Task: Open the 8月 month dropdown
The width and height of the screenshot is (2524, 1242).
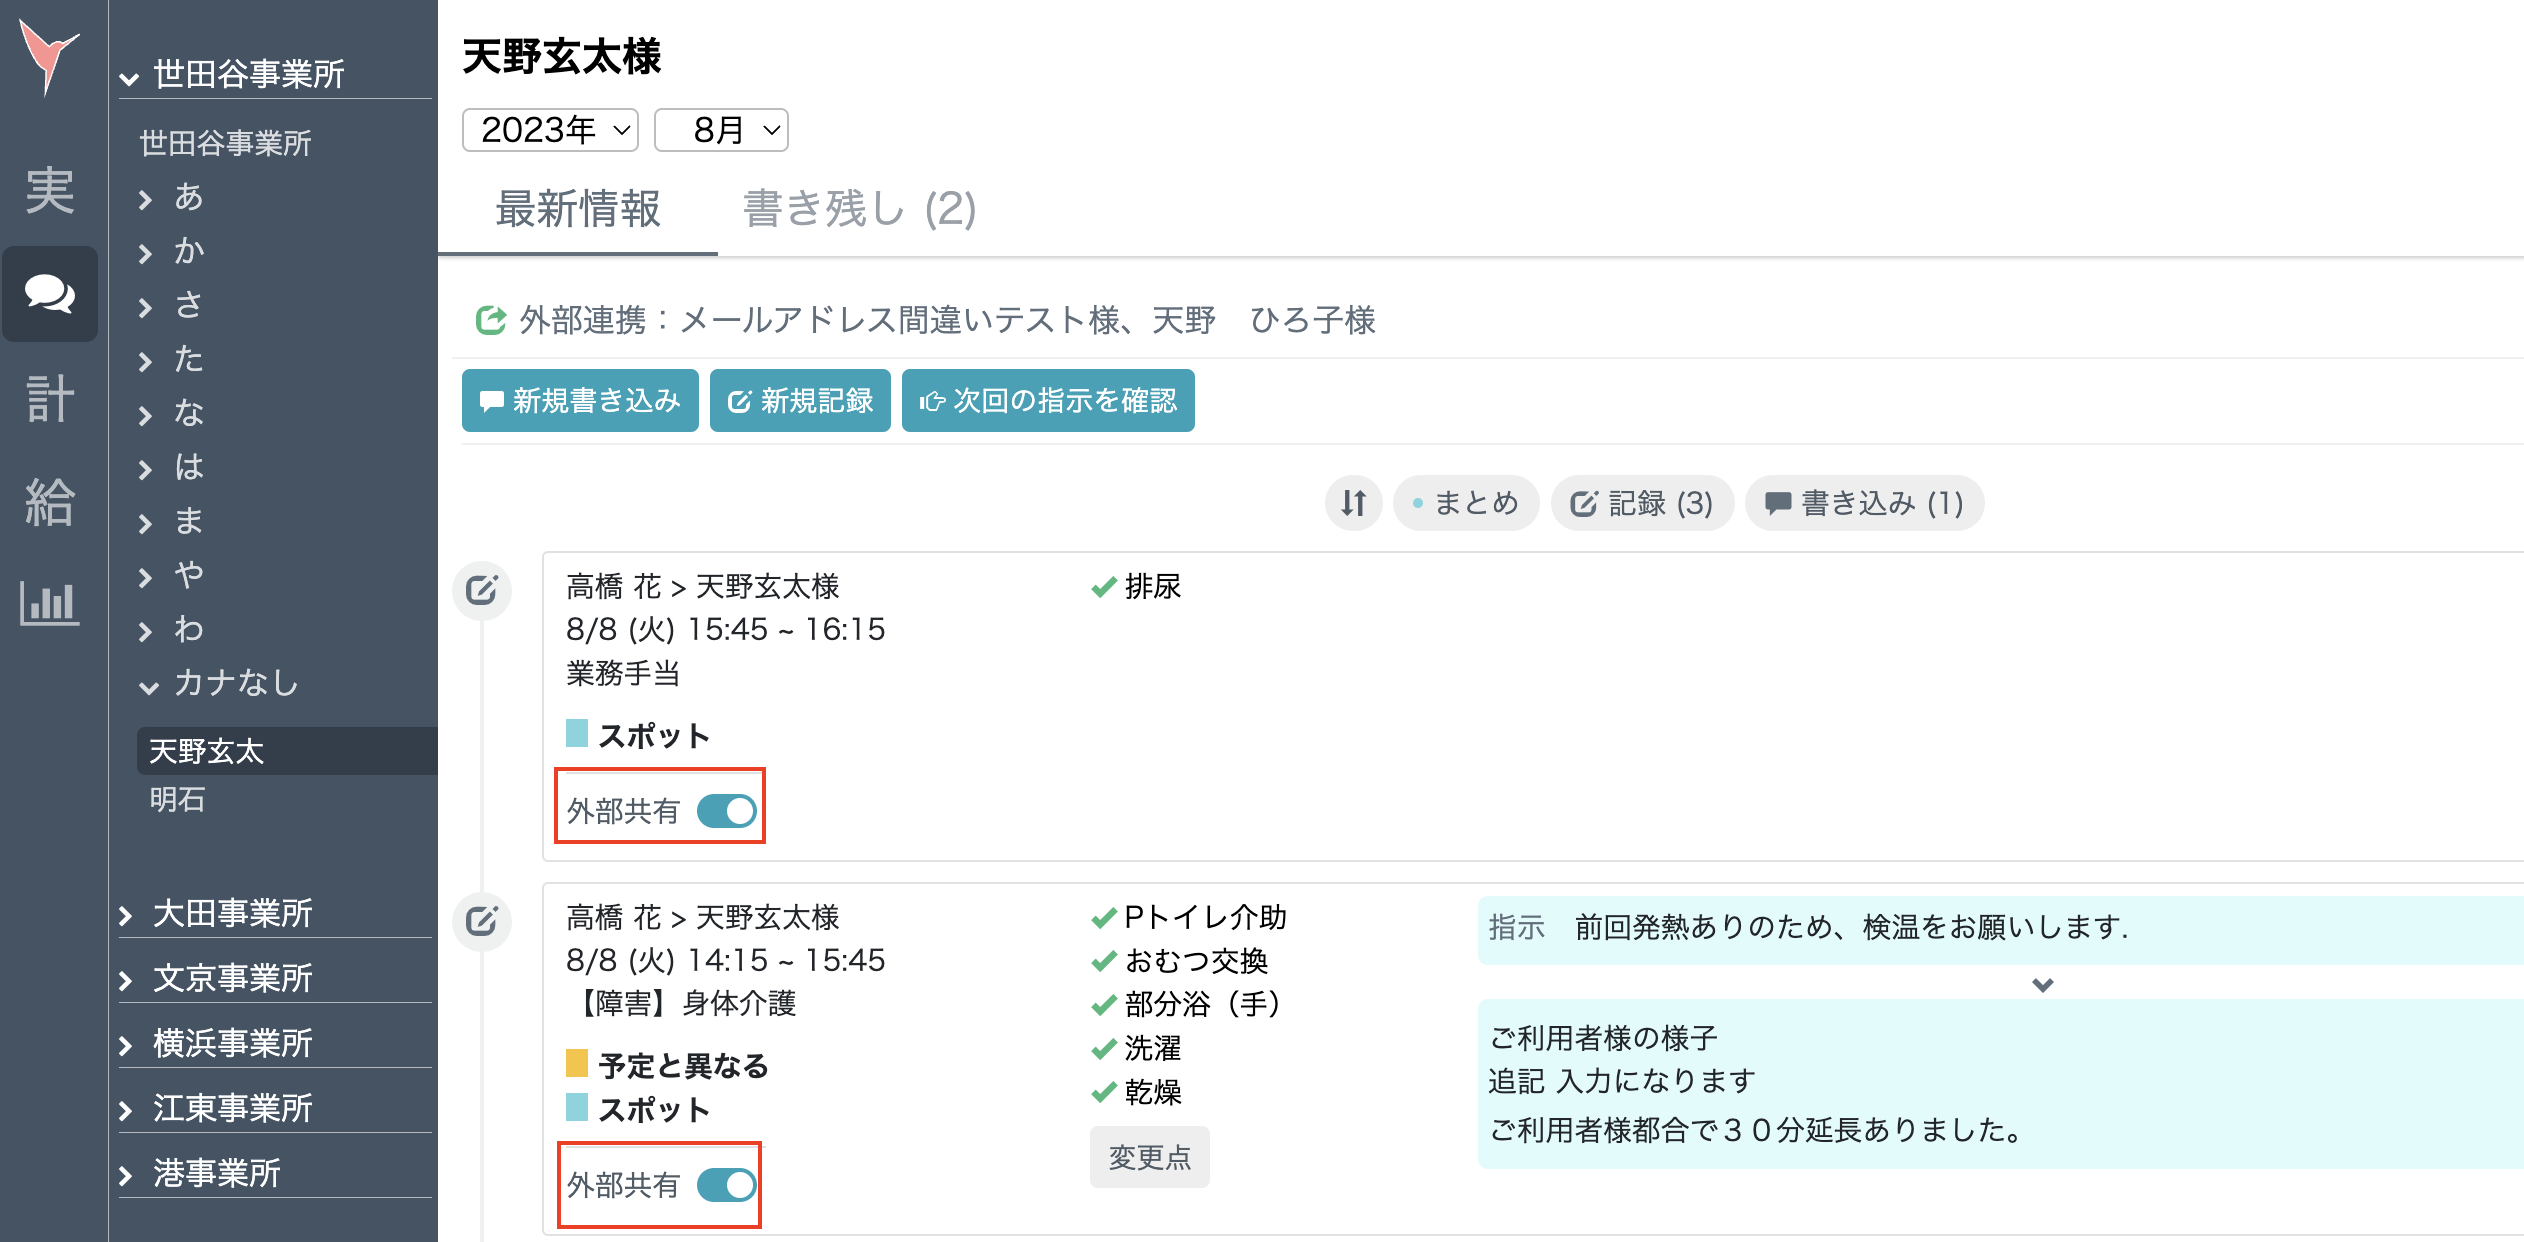Action: coord(721,130)
